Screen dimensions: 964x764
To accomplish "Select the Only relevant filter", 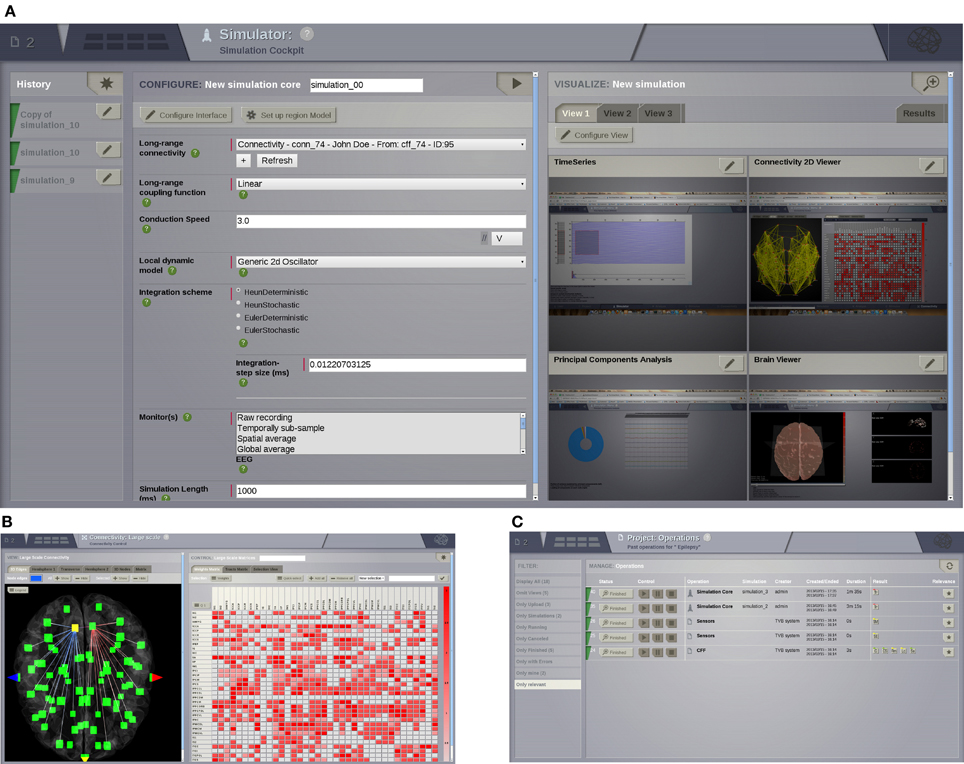I will (x=548, y=684).
